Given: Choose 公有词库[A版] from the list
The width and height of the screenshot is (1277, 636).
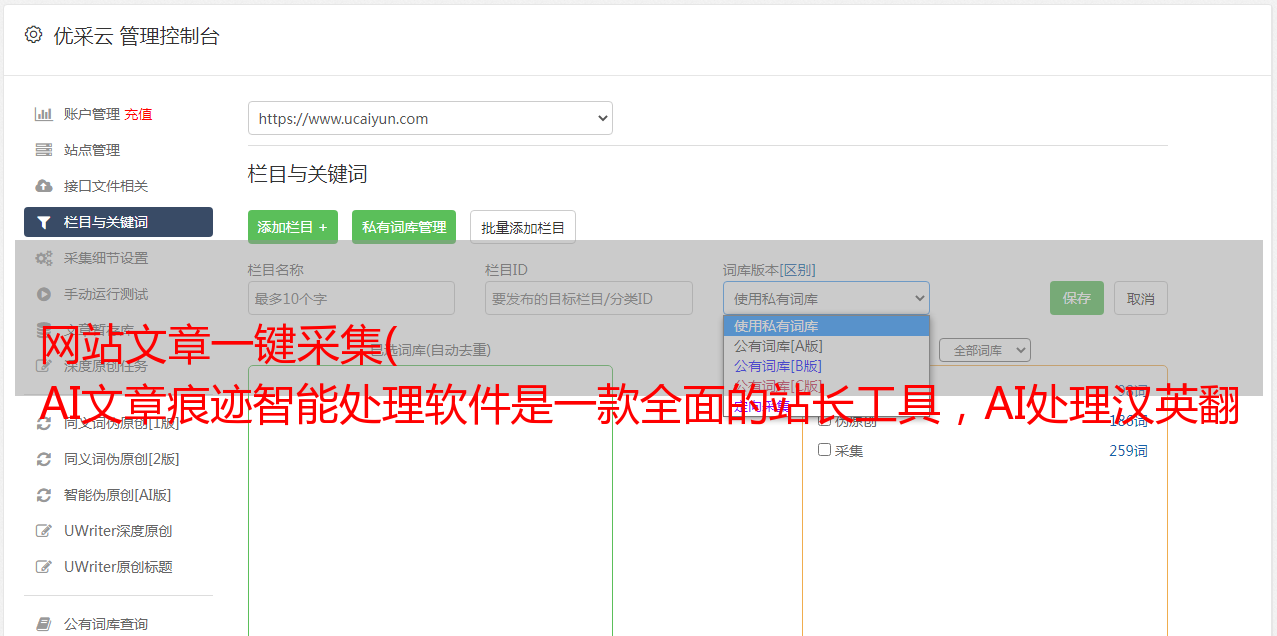Looking at the screenshot, I should (x=826, y=346).
